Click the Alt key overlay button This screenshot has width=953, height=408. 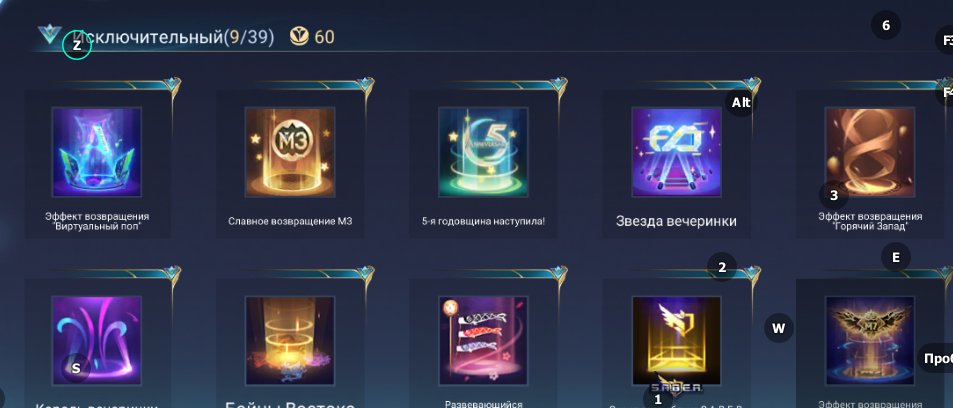741,103
